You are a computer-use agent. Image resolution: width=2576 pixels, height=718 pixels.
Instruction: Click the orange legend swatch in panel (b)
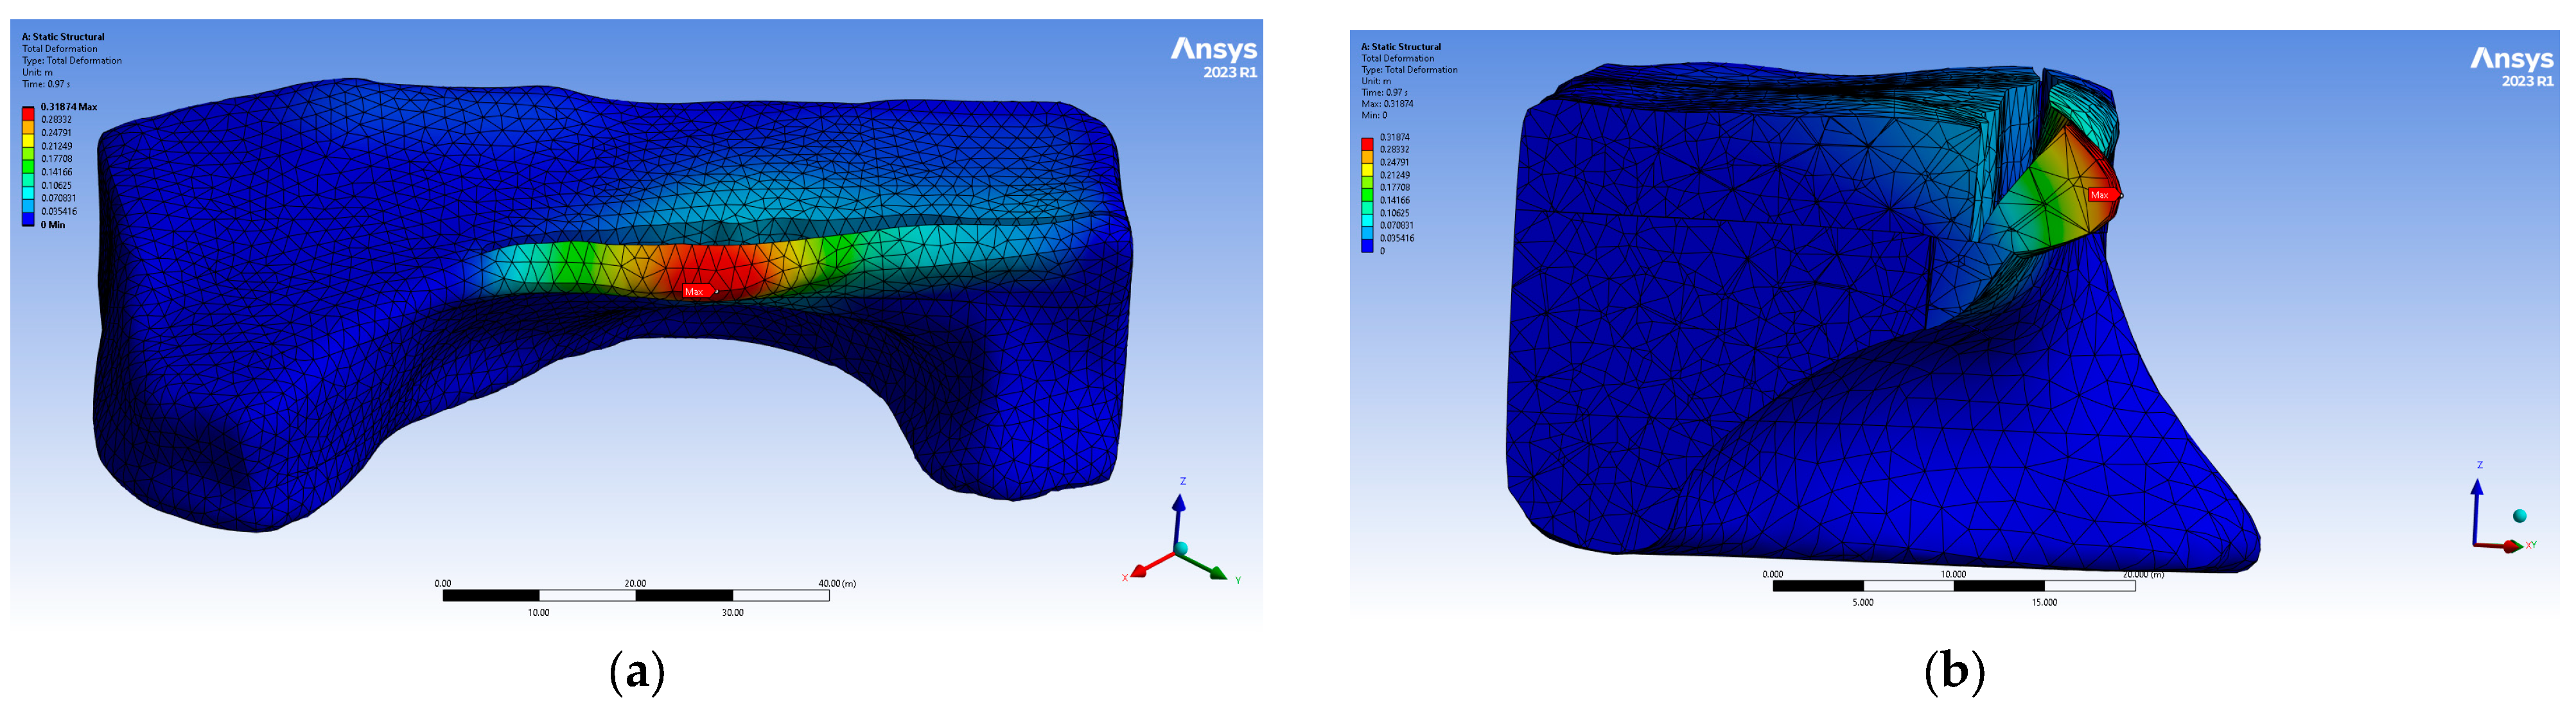pyautogui.click(x=1367, y=156)
